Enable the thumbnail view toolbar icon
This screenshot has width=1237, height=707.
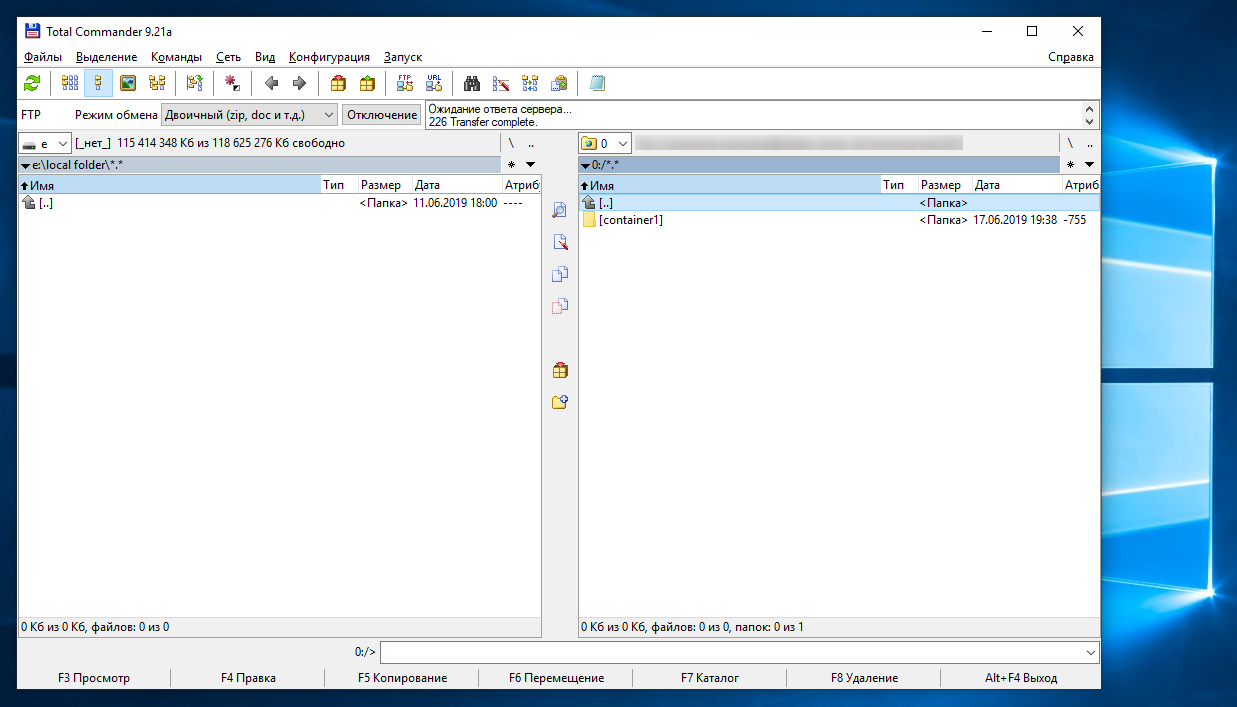[x=128, y=83]
